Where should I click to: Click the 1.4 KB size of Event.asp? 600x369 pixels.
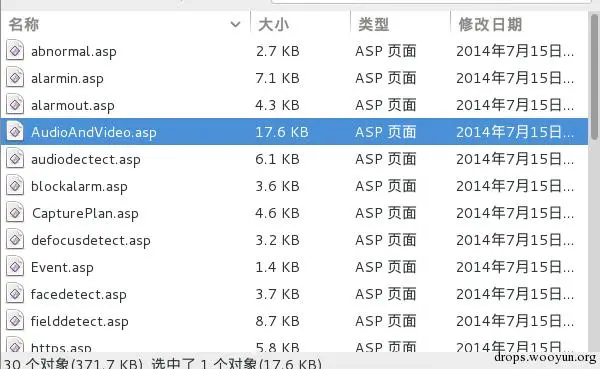pos(277,267)
